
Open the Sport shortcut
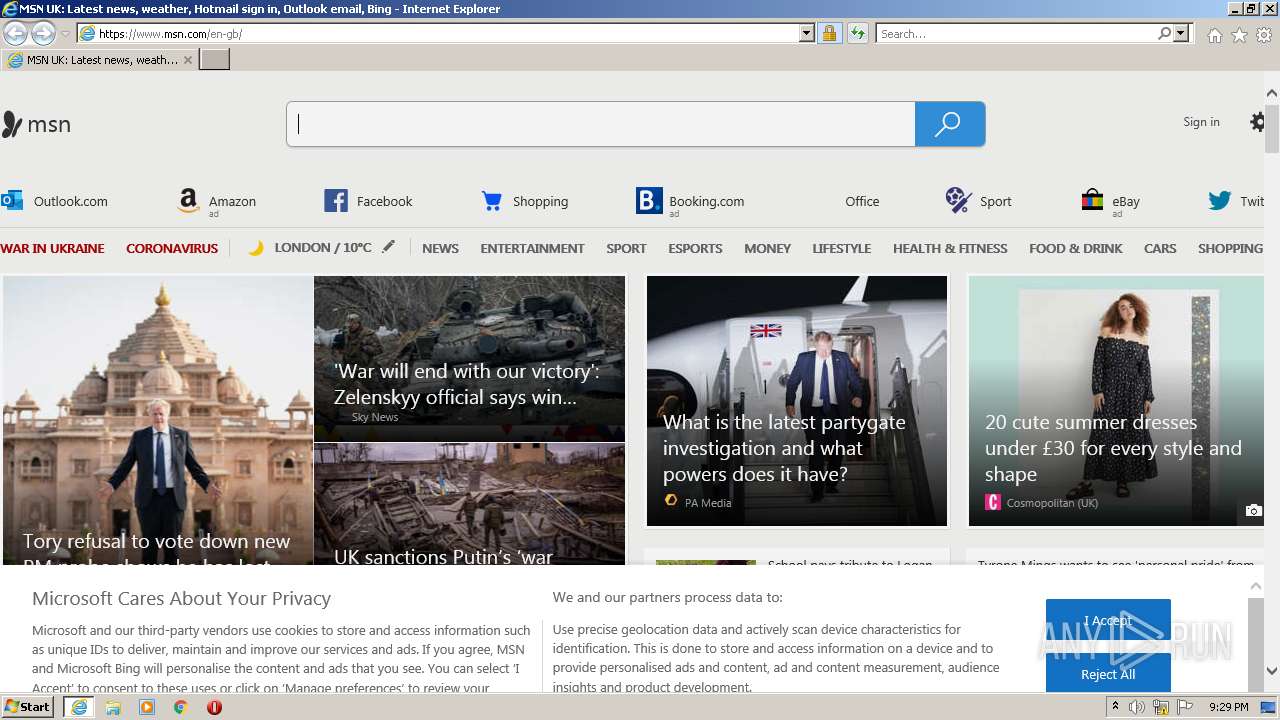[x=978, y=201]
